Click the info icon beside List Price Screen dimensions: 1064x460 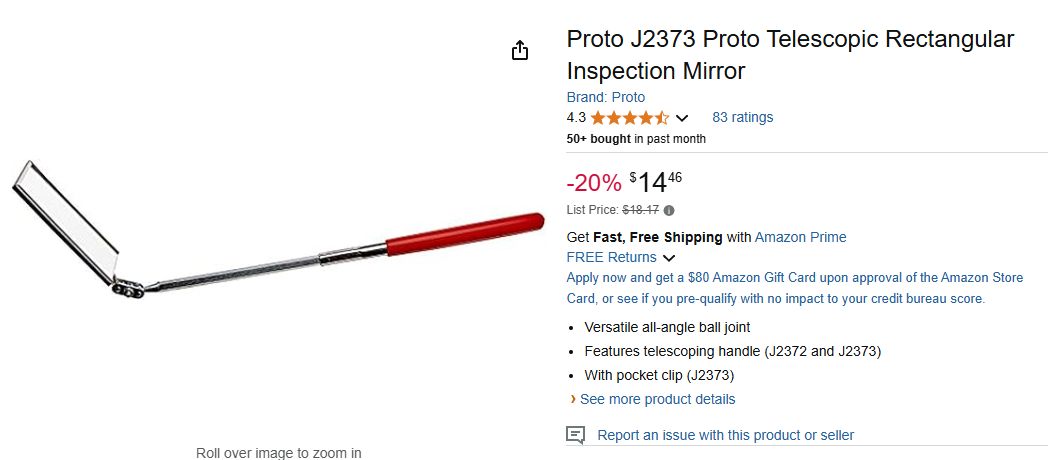[669, 211]
